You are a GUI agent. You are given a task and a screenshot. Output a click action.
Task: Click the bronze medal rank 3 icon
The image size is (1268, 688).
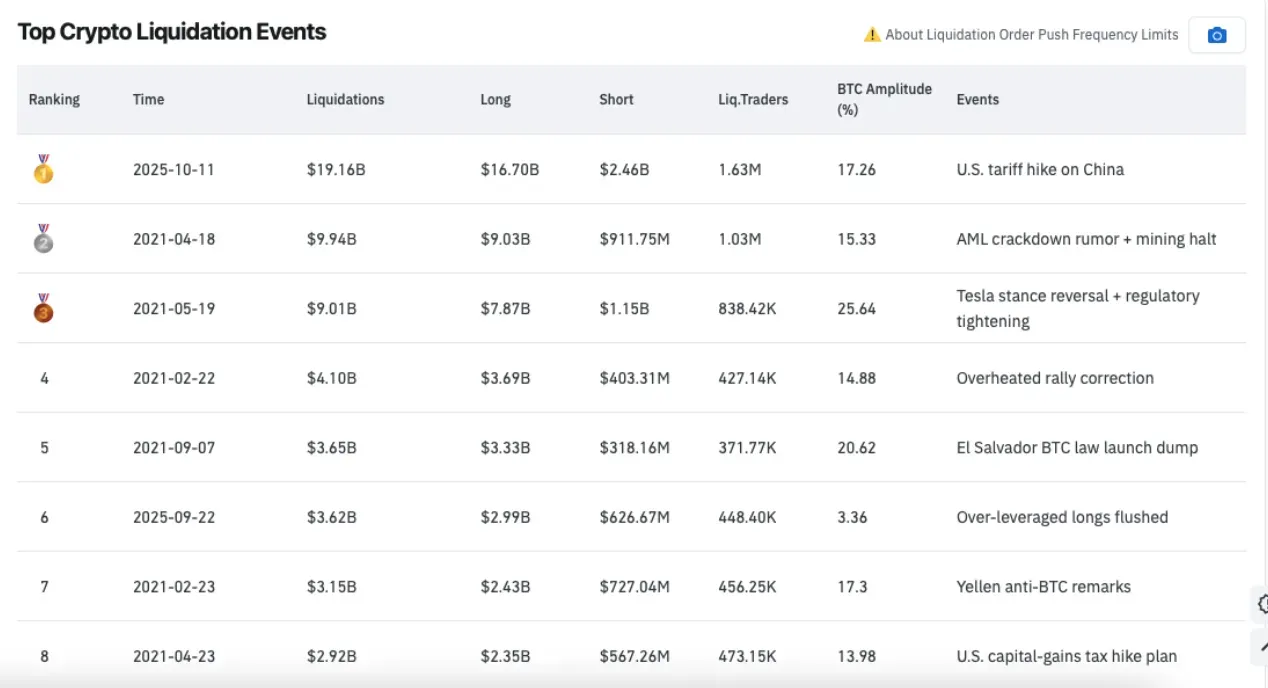pyautogui.click(x=43, y=308)
